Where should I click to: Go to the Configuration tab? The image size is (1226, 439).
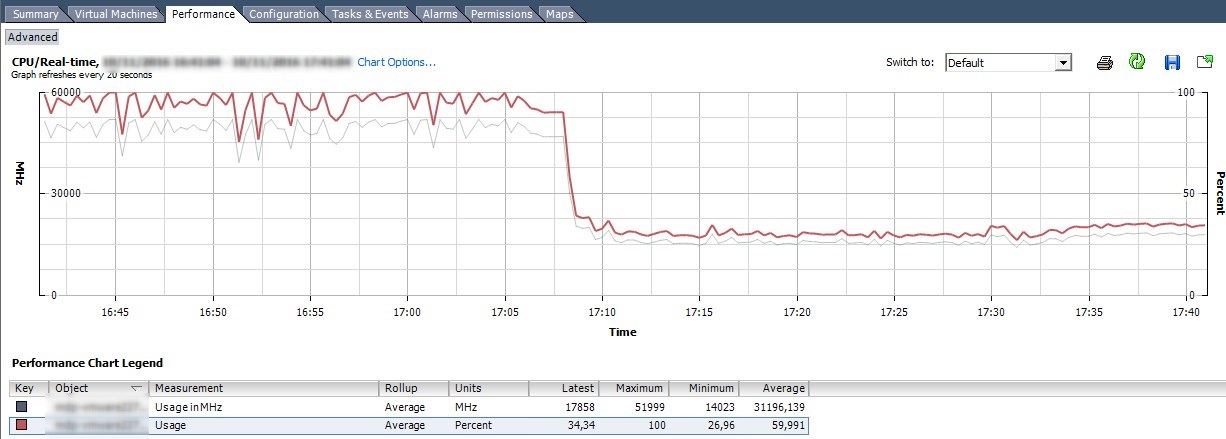284,14
